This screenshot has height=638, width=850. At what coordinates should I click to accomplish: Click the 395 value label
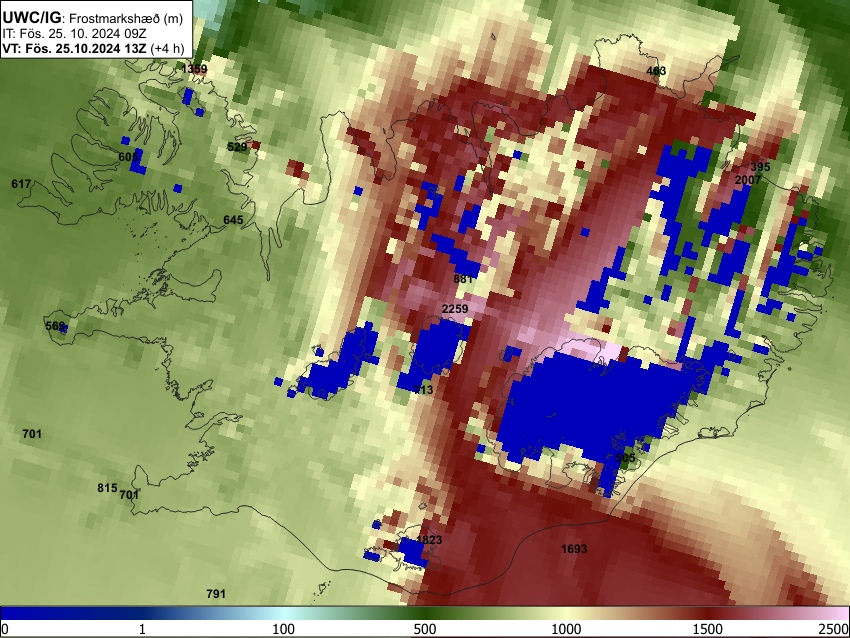point(760,167)
